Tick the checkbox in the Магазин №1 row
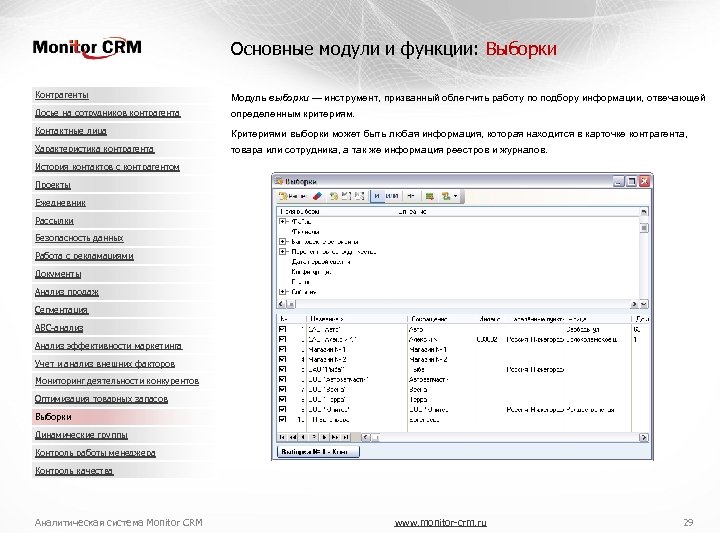This screenshot has height=540, width=720. click(282, 349)
